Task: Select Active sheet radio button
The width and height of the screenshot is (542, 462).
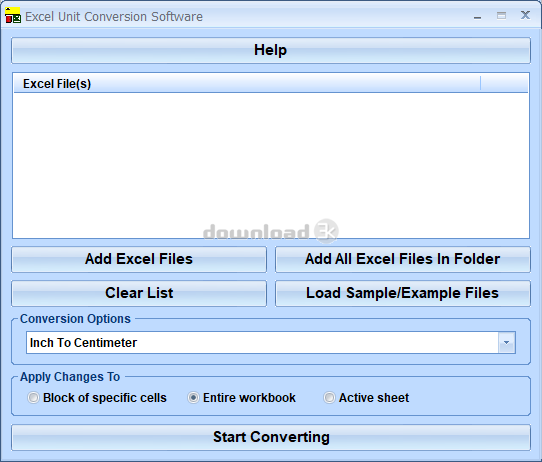Action: point(329,398)
